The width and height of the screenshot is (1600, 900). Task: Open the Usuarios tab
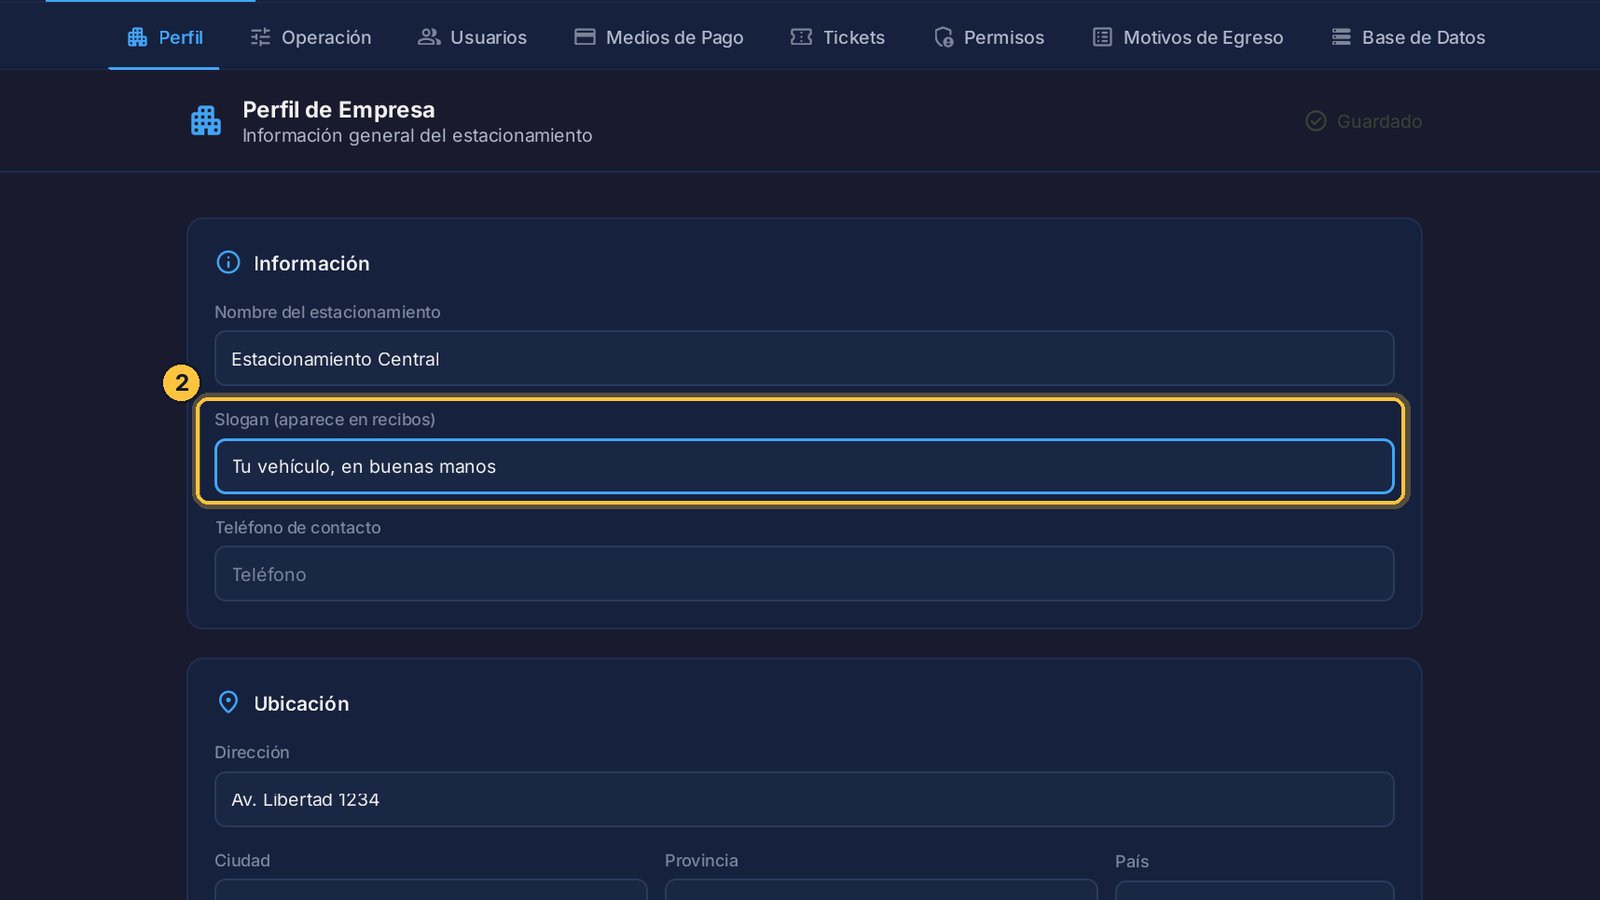pos(472,37)
